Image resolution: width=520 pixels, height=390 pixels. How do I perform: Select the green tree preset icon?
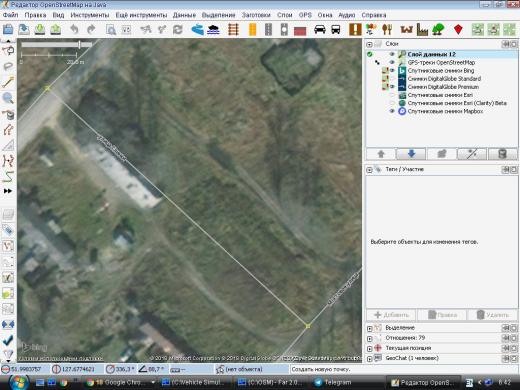[438, 30]
